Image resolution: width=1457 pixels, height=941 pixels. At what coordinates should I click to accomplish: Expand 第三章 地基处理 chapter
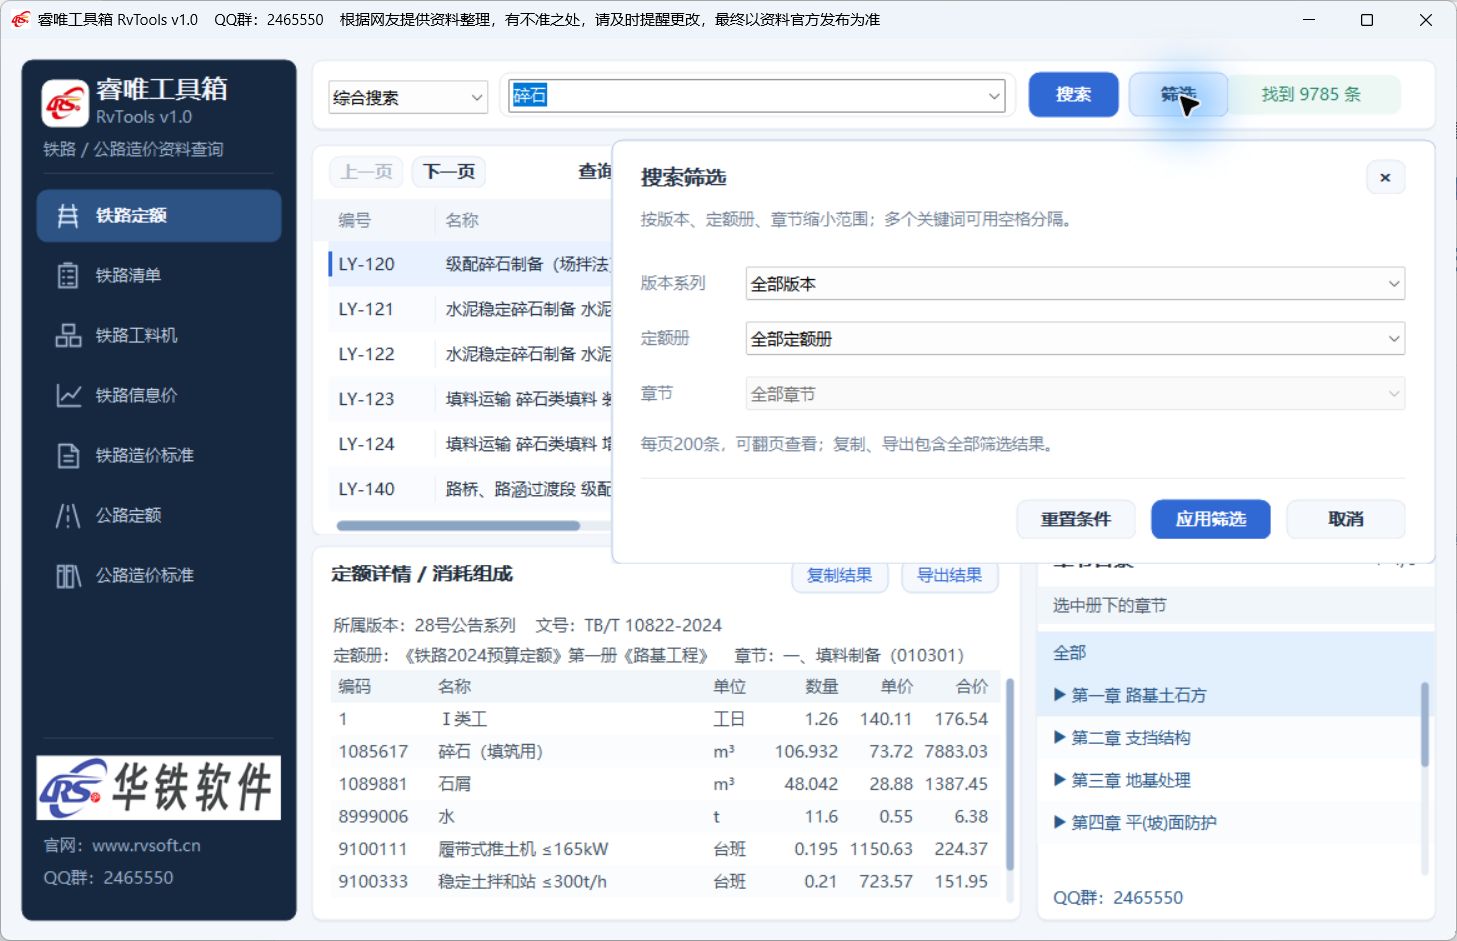pyautogui.click(x=1060, y=780)
